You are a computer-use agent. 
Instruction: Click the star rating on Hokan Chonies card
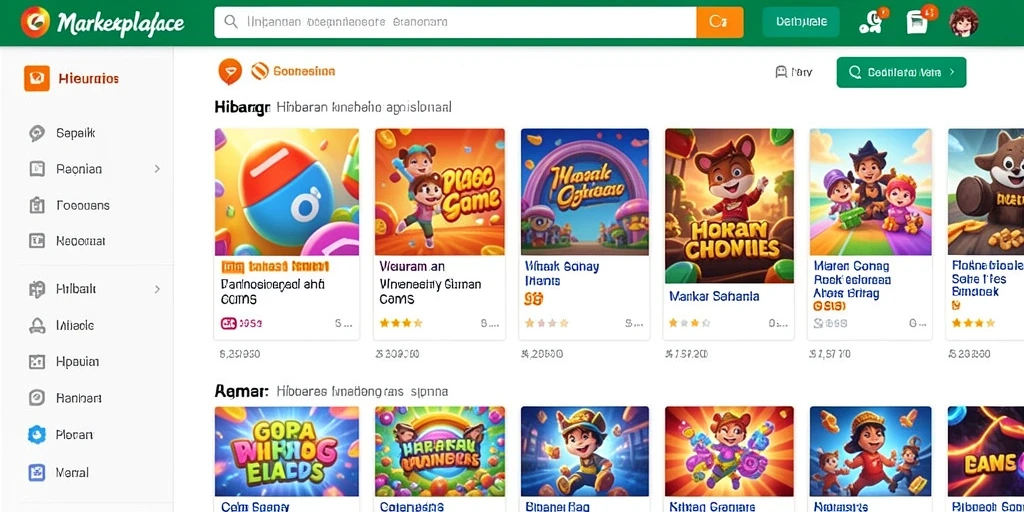pyautogui.click(x=689, y=323)
